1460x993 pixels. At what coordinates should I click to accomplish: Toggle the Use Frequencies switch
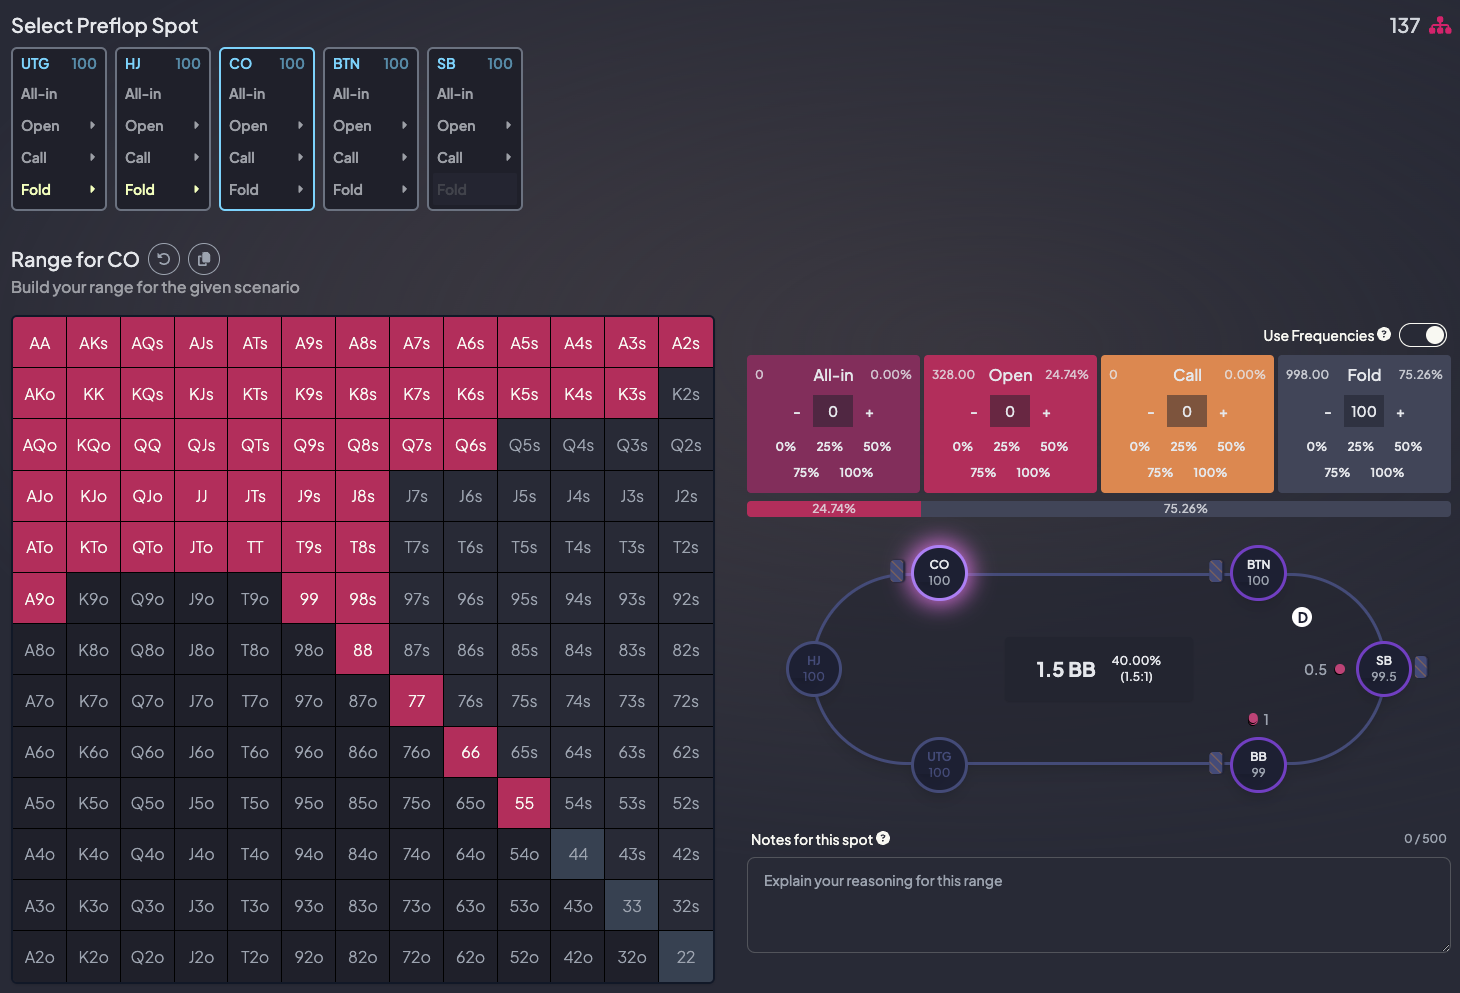pyautogui.click(x=1423, y=335)
